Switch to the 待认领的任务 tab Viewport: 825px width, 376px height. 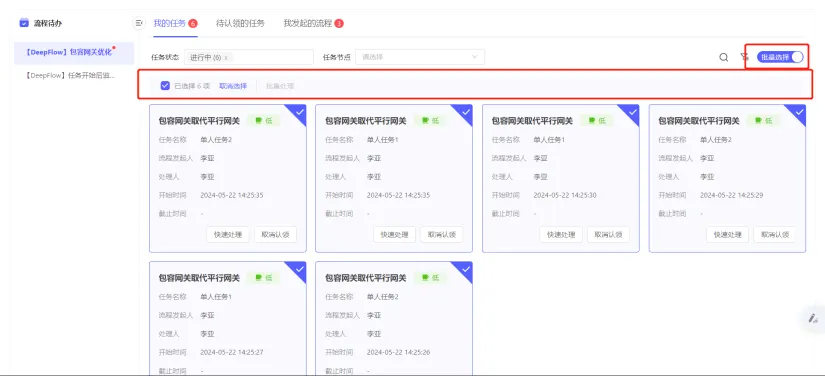(x=240, y=23)
